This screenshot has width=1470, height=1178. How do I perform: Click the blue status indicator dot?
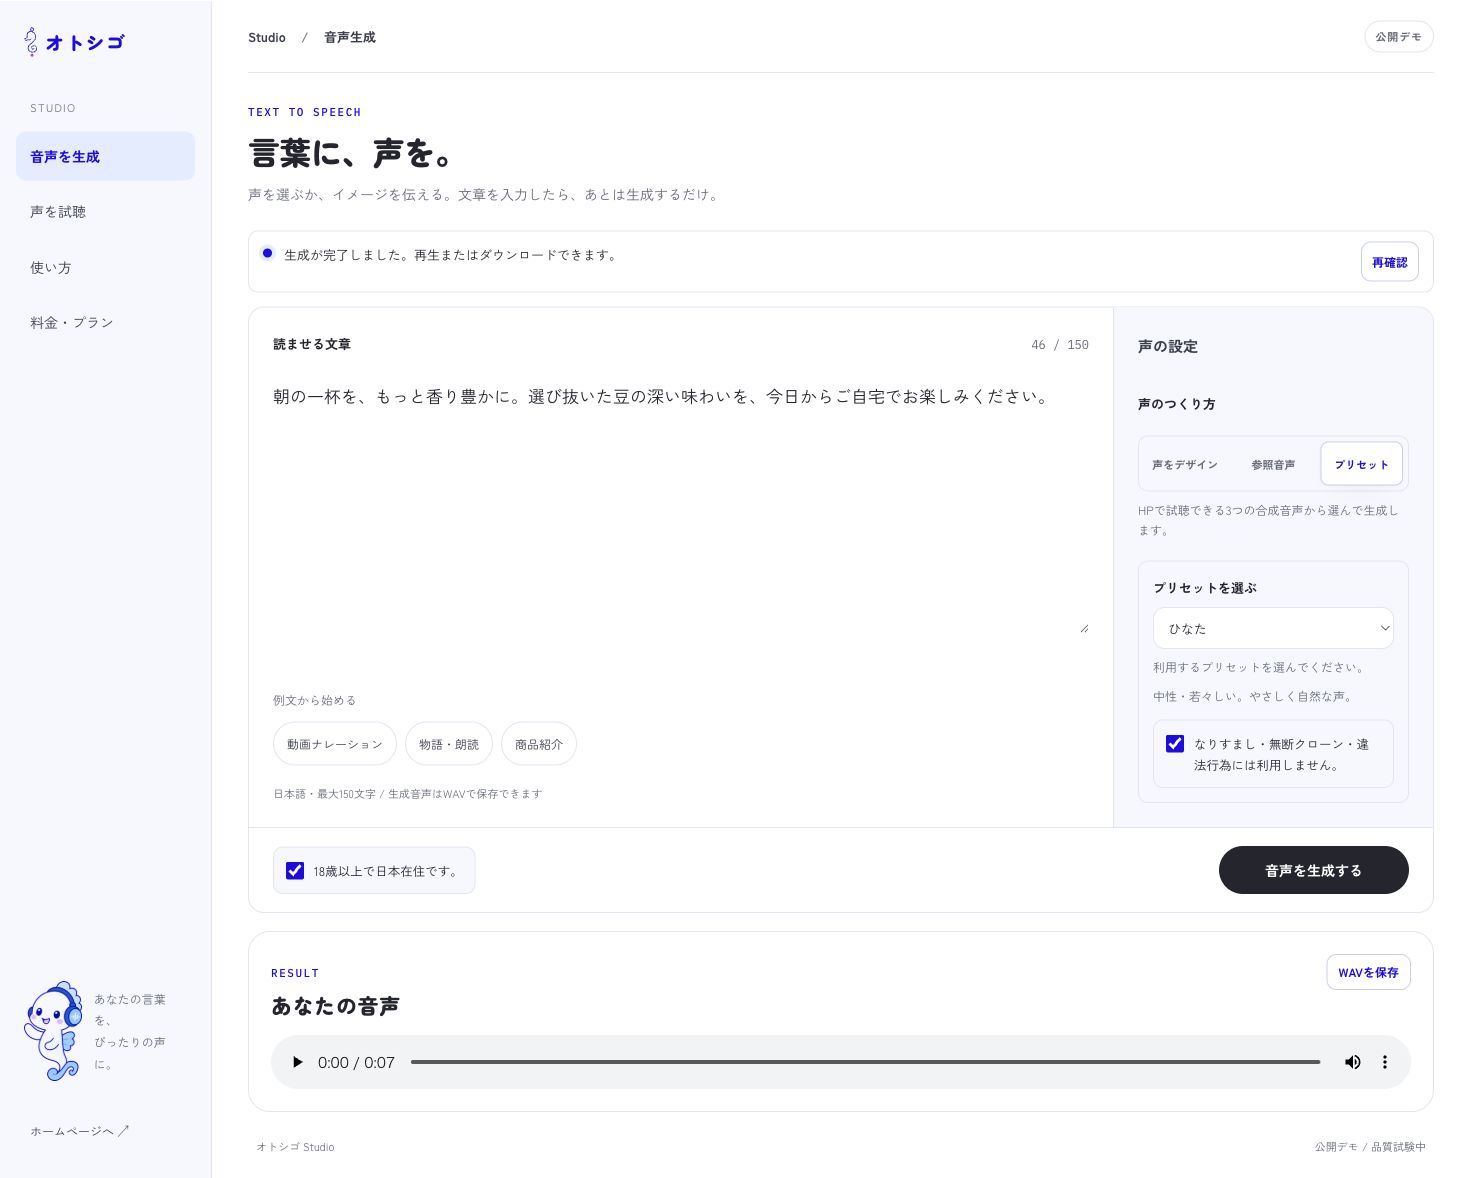[x=267, y=253]
